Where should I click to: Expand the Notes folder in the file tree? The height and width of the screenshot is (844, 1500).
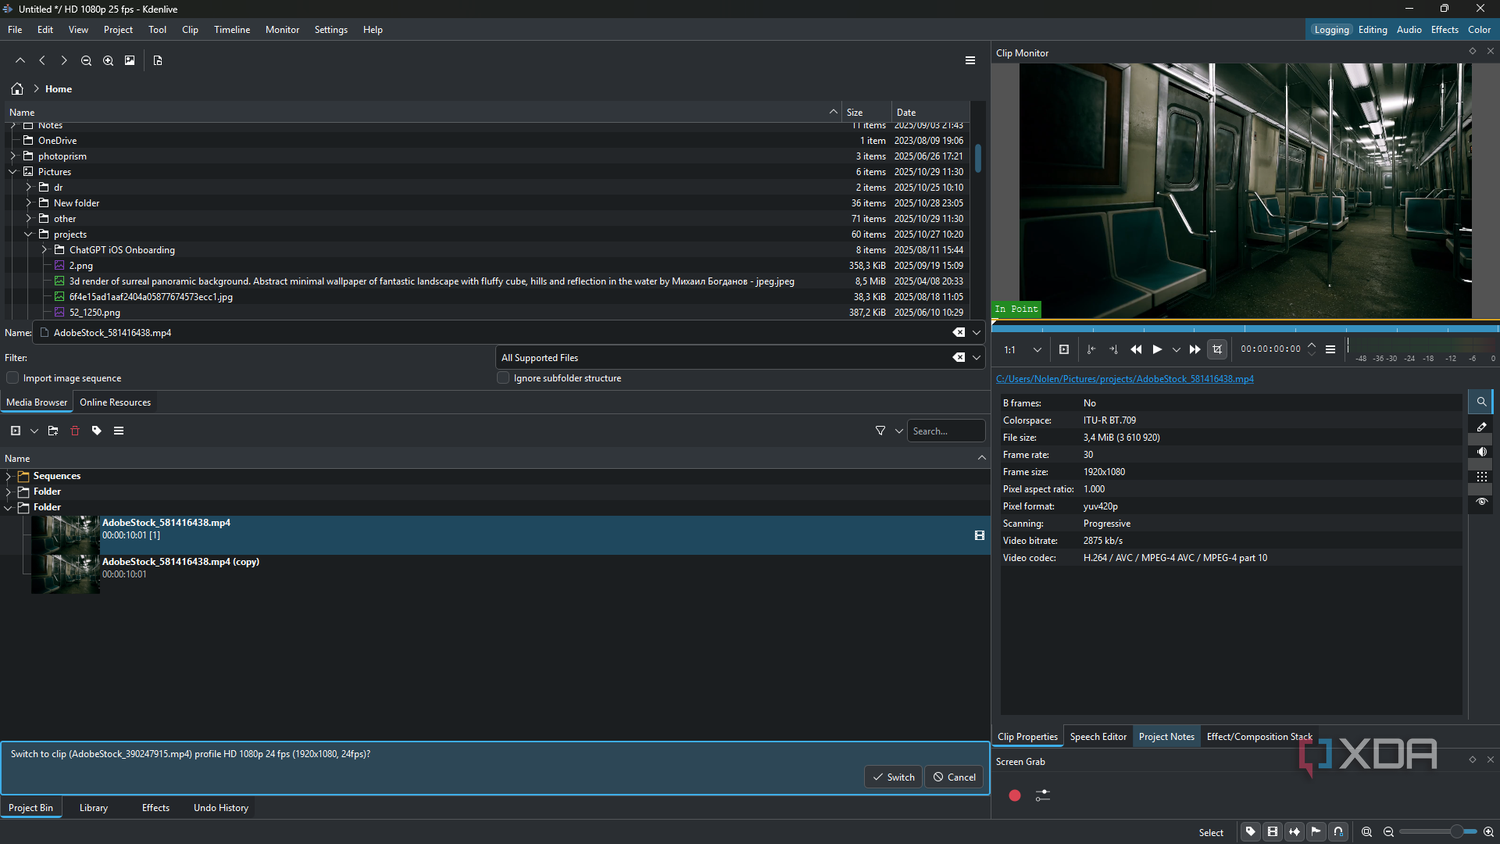tap(13, 126)
